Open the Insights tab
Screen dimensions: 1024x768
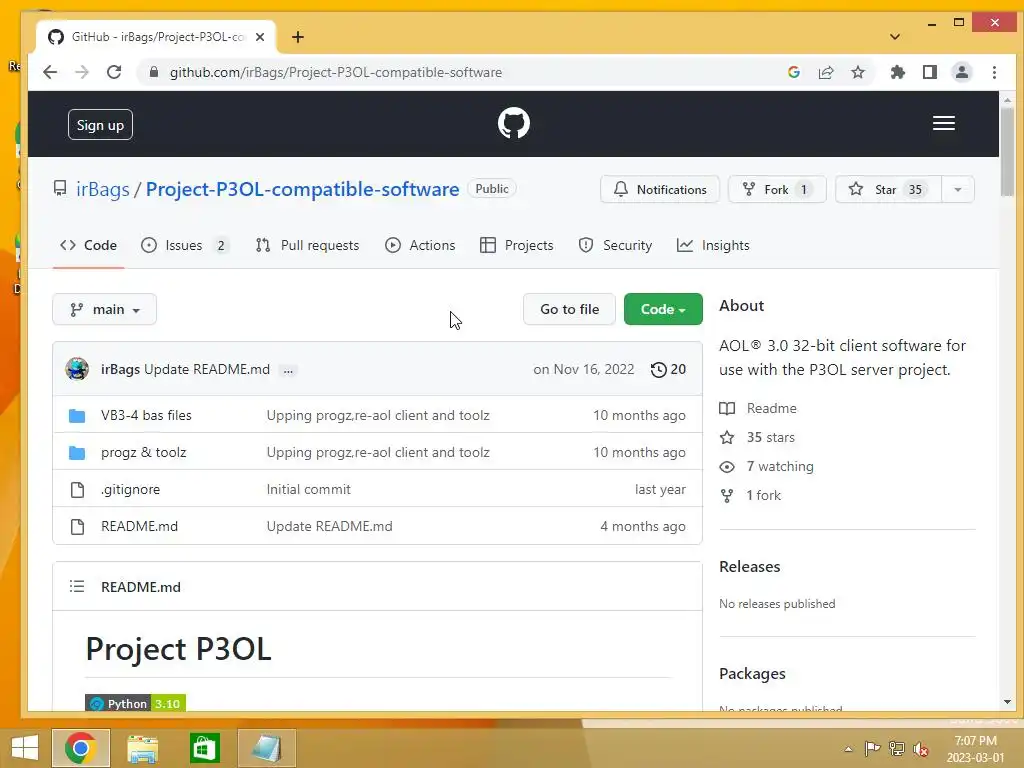click(713, 246)
